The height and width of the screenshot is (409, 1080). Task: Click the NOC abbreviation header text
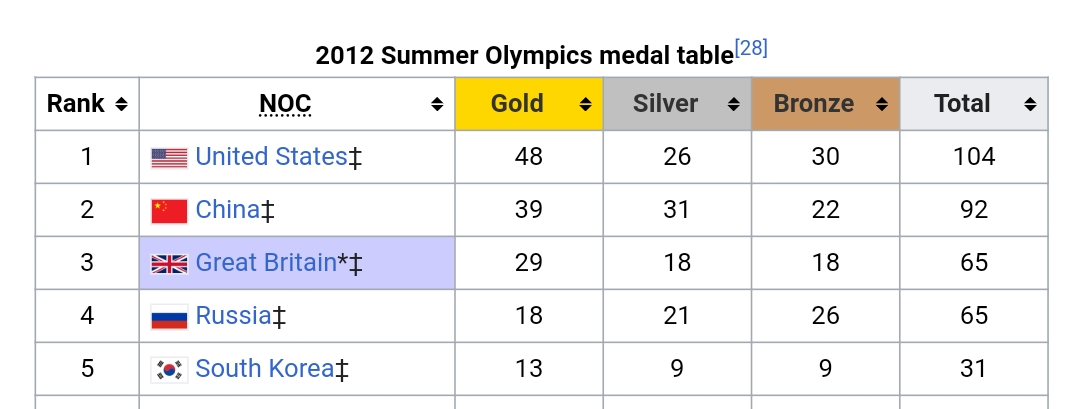point(285,104)
